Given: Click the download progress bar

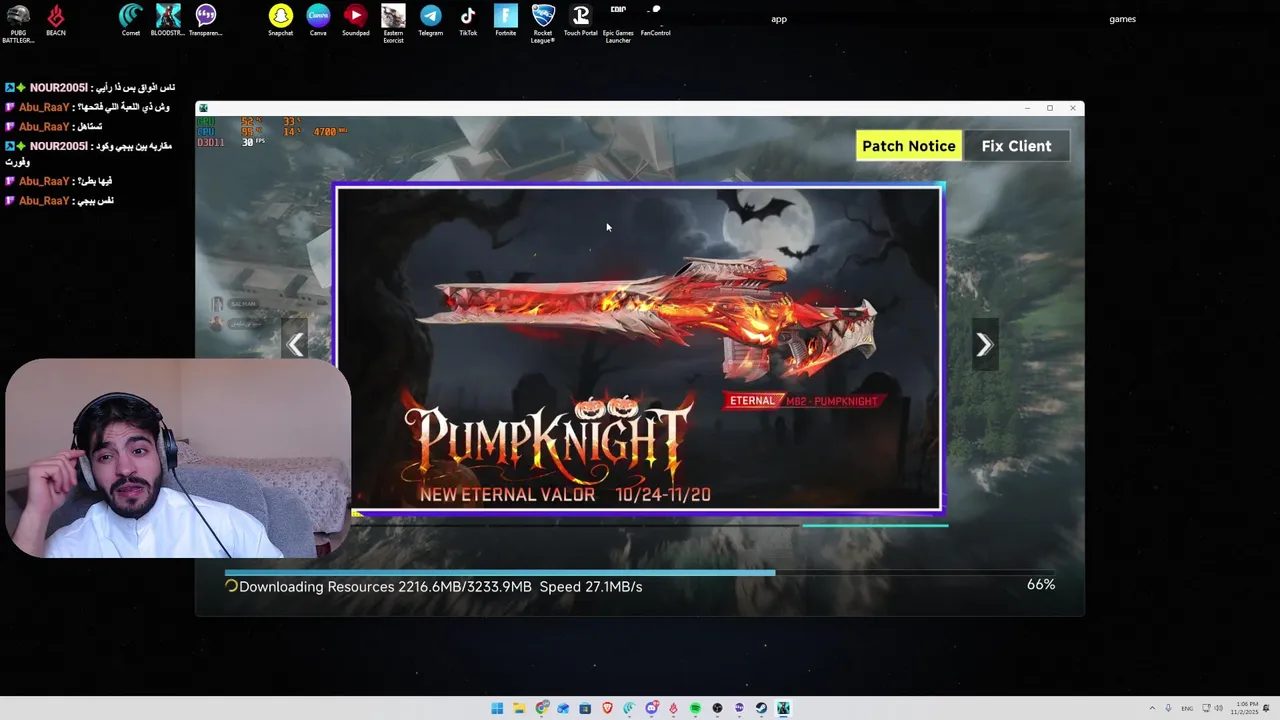Looking at the screenshot, I should 640,573.
